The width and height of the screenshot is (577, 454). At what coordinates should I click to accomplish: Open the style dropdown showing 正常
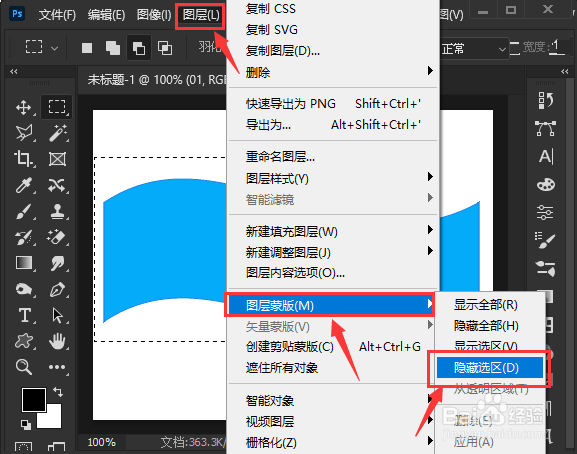point(474,49)
